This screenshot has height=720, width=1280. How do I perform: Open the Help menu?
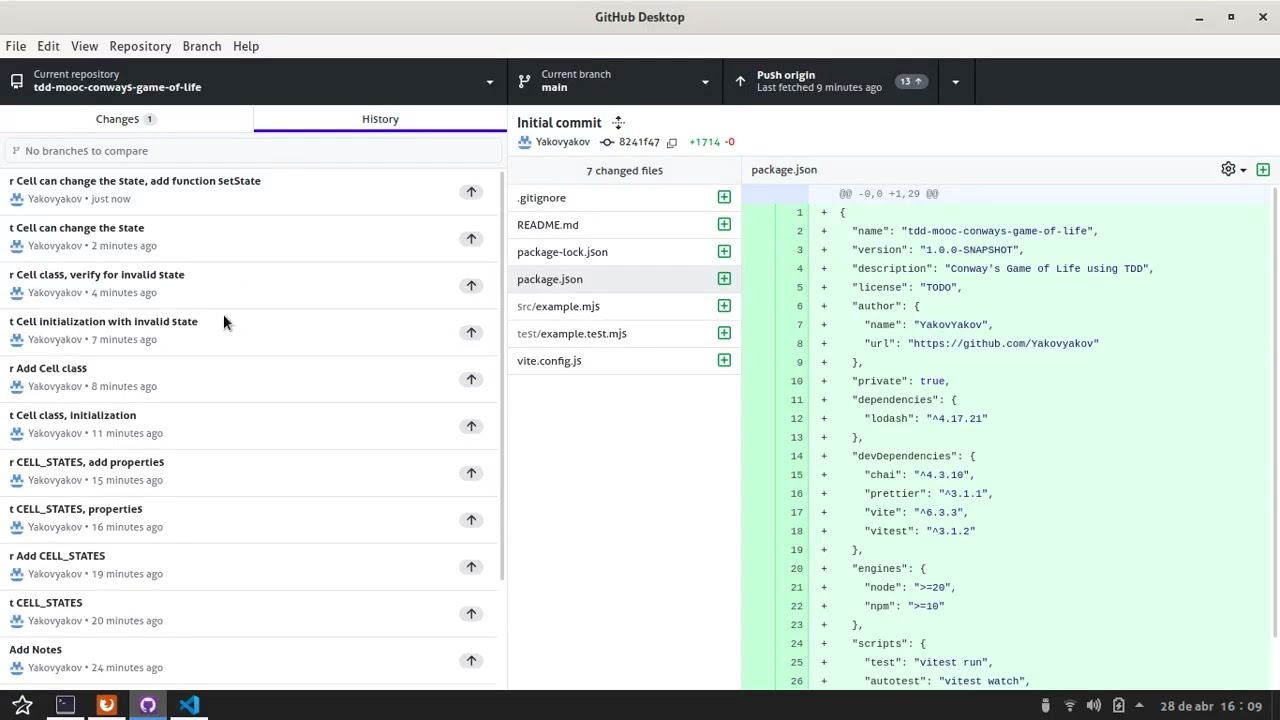(246, 46)
